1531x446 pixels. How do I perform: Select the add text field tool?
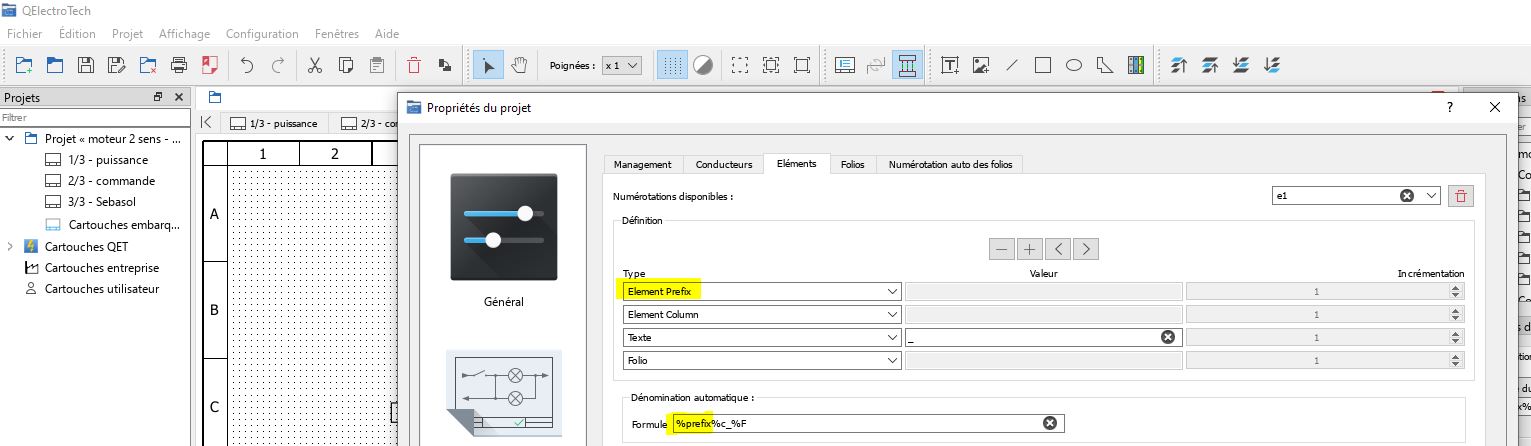pyautogui.click(x=950, y=66)
